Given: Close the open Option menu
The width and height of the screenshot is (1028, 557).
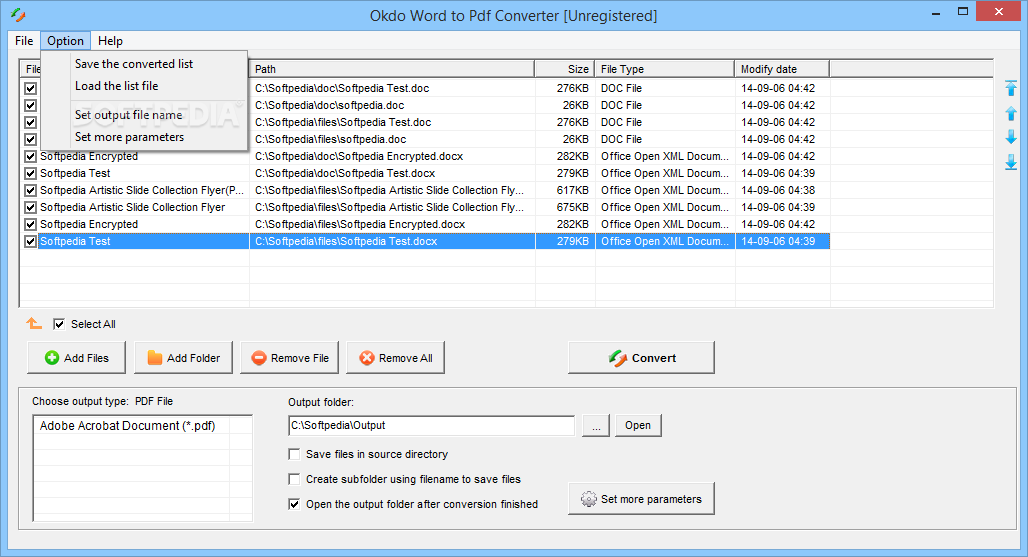Looking at the screenshot, I should 66,41.
